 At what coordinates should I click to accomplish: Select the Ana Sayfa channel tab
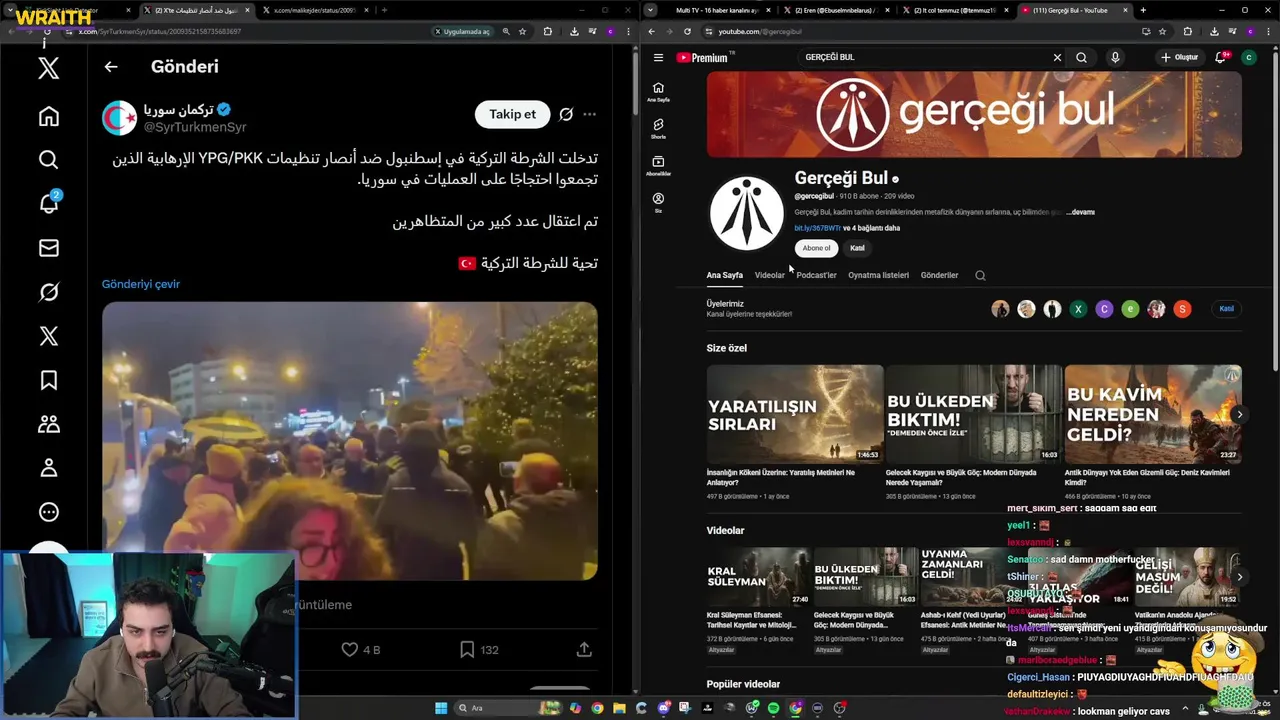[724, 275]
